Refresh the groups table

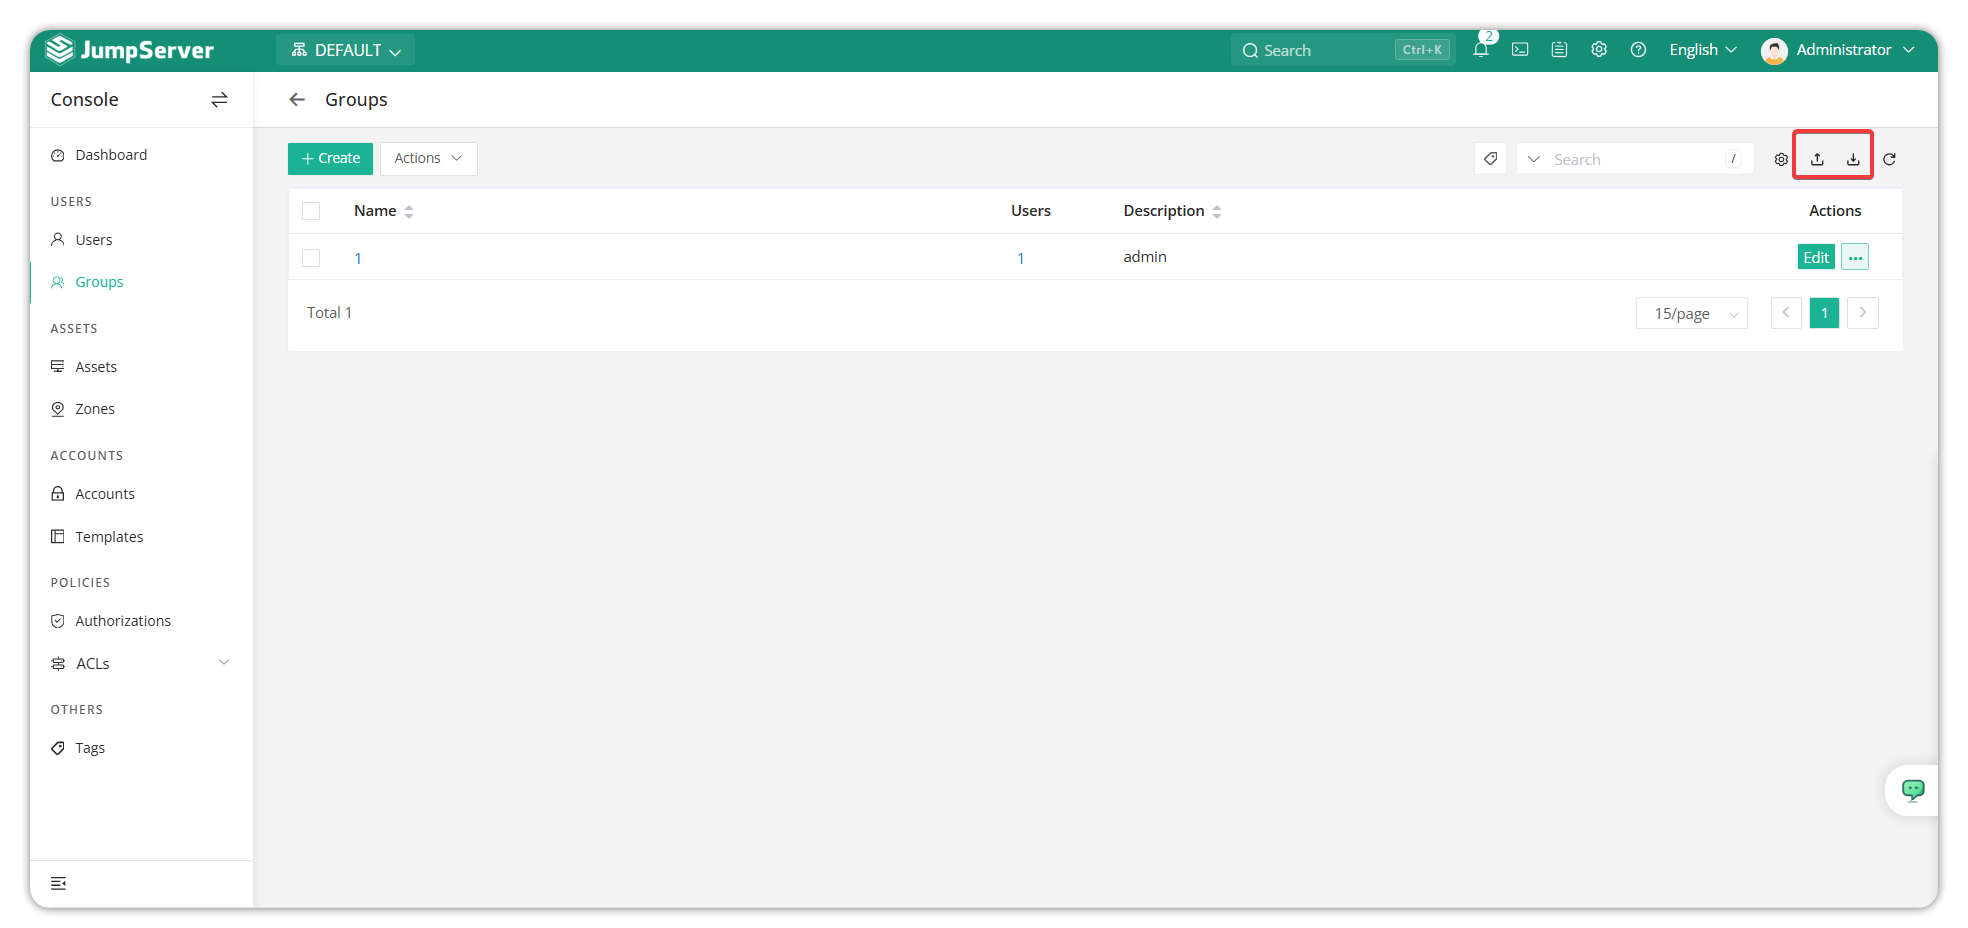(1889, 159)
